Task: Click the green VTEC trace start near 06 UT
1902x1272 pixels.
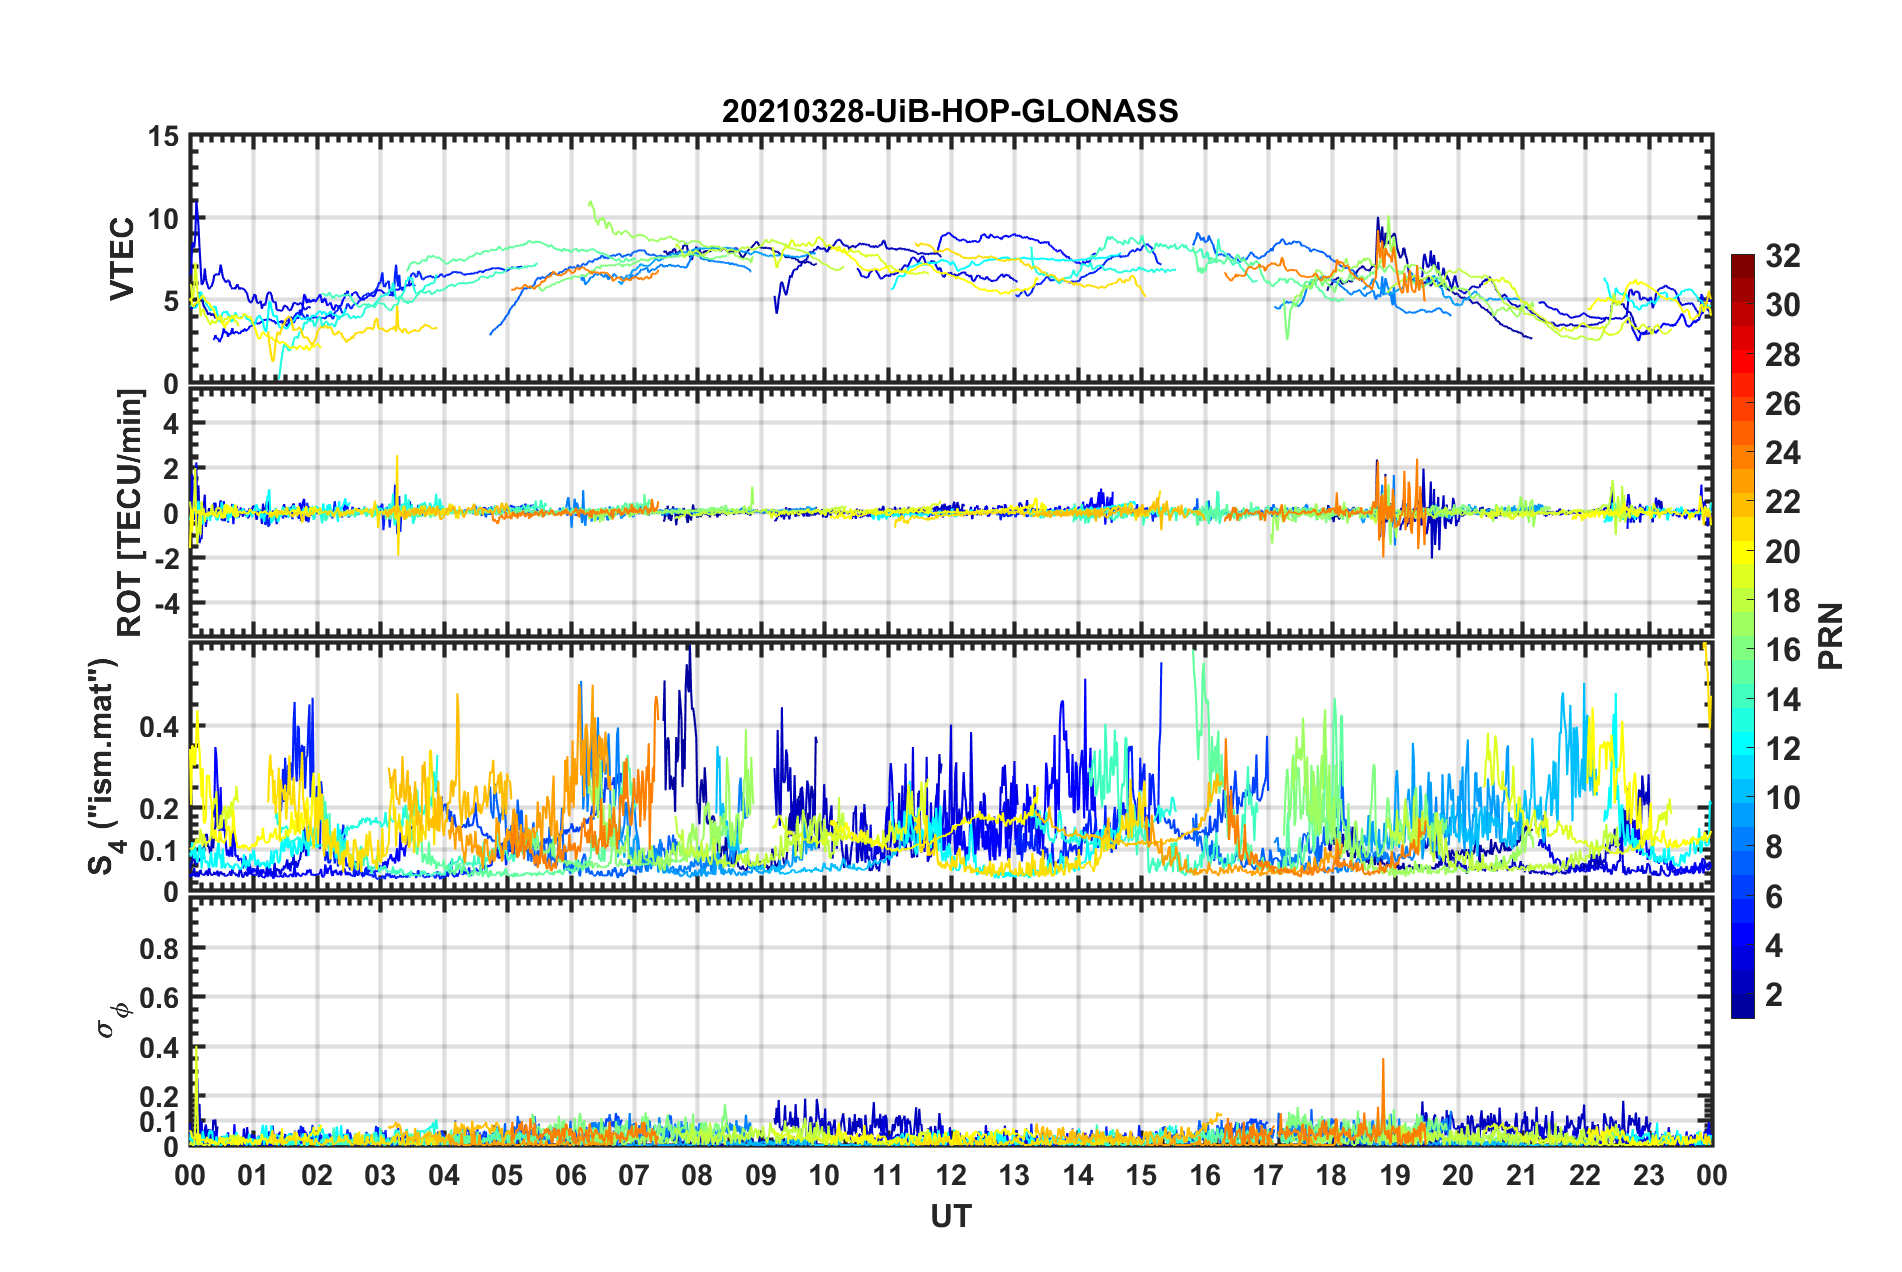Action: (x=592, y=207)
